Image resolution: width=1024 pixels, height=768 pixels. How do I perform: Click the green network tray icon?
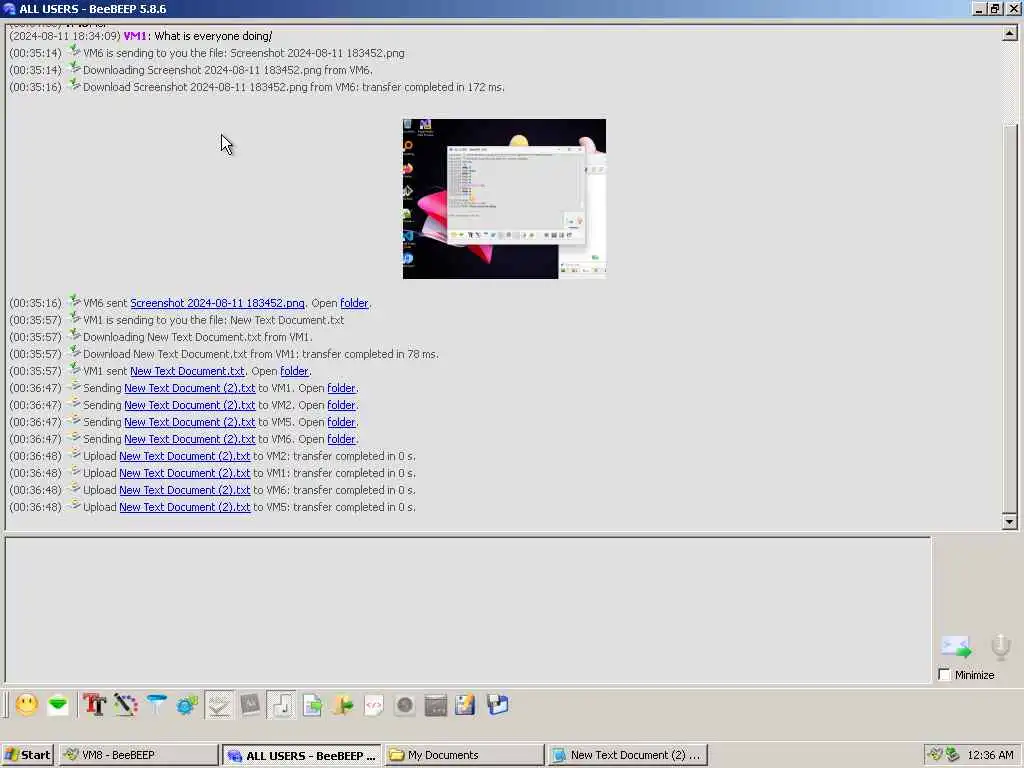(952, 755)
